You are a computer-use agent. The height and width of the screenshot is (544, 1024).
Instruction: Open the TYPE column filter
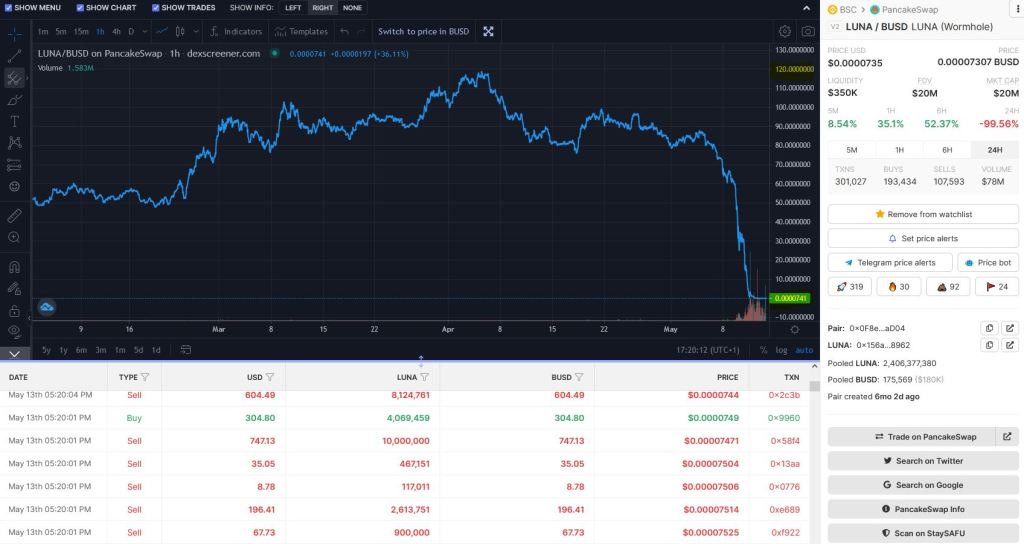(145, 377)
